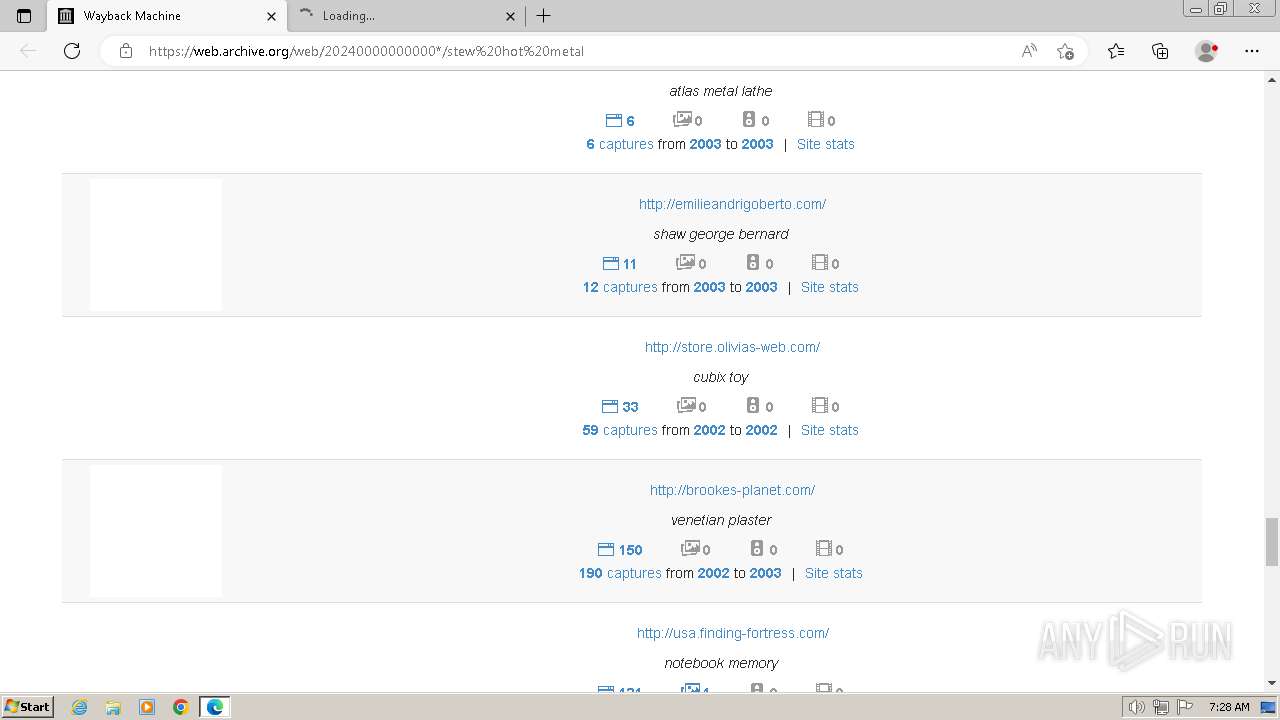Click video icon in venetian plaster row
The image size is (1280, 720).
click(823, 548)
